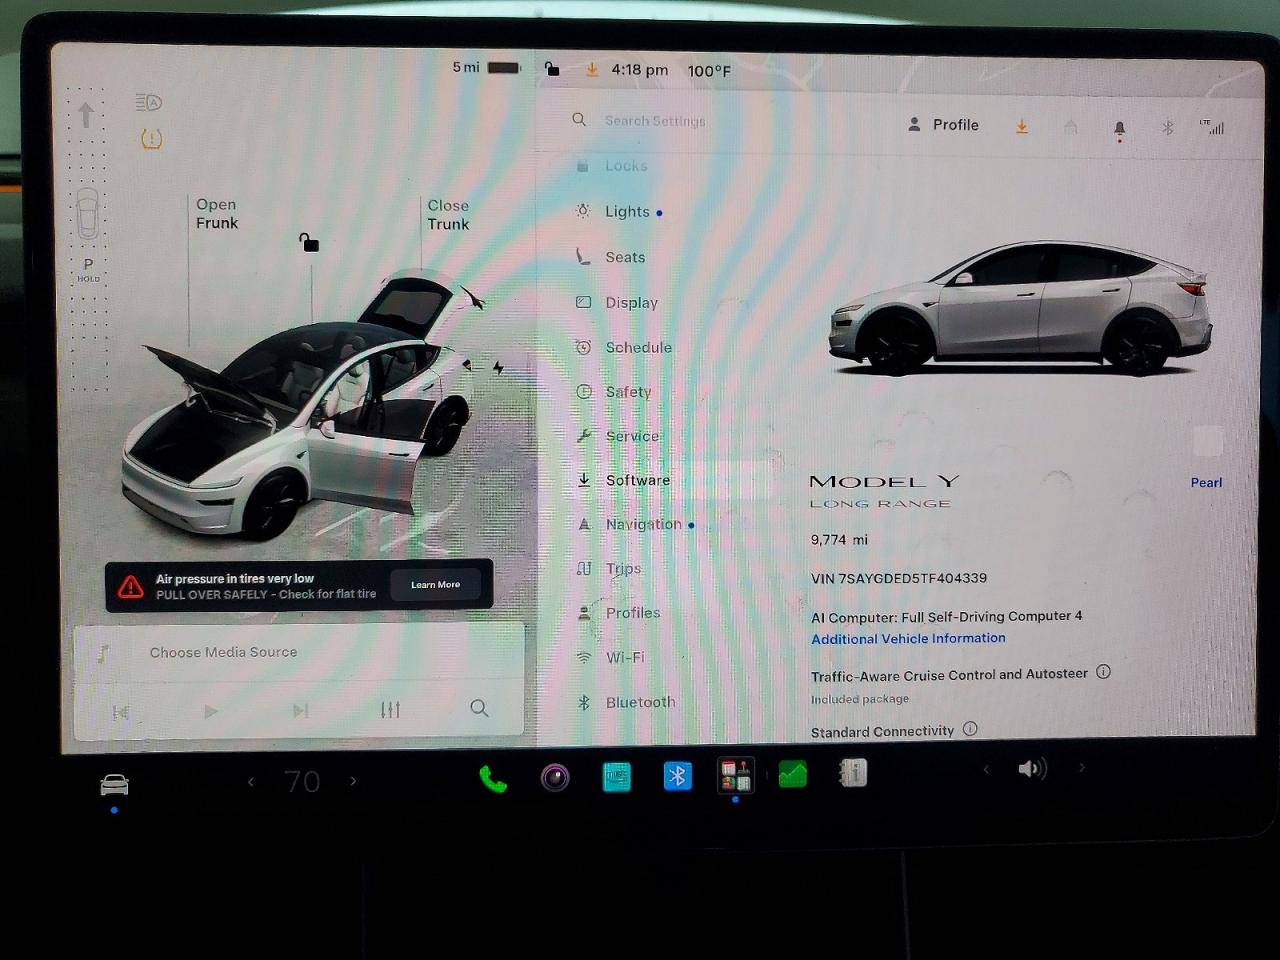Open Navigation settings

tap(643, 524)
